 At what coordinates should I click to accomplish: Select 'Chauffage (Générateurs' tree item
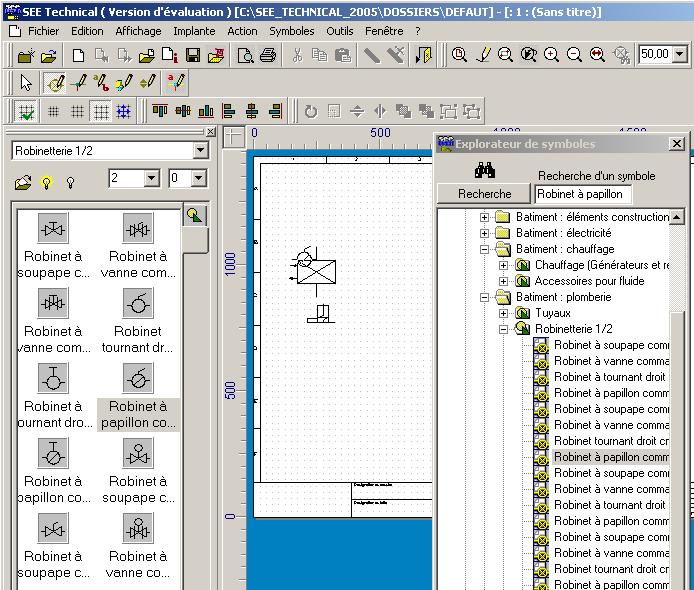click(x=601, y=265)
